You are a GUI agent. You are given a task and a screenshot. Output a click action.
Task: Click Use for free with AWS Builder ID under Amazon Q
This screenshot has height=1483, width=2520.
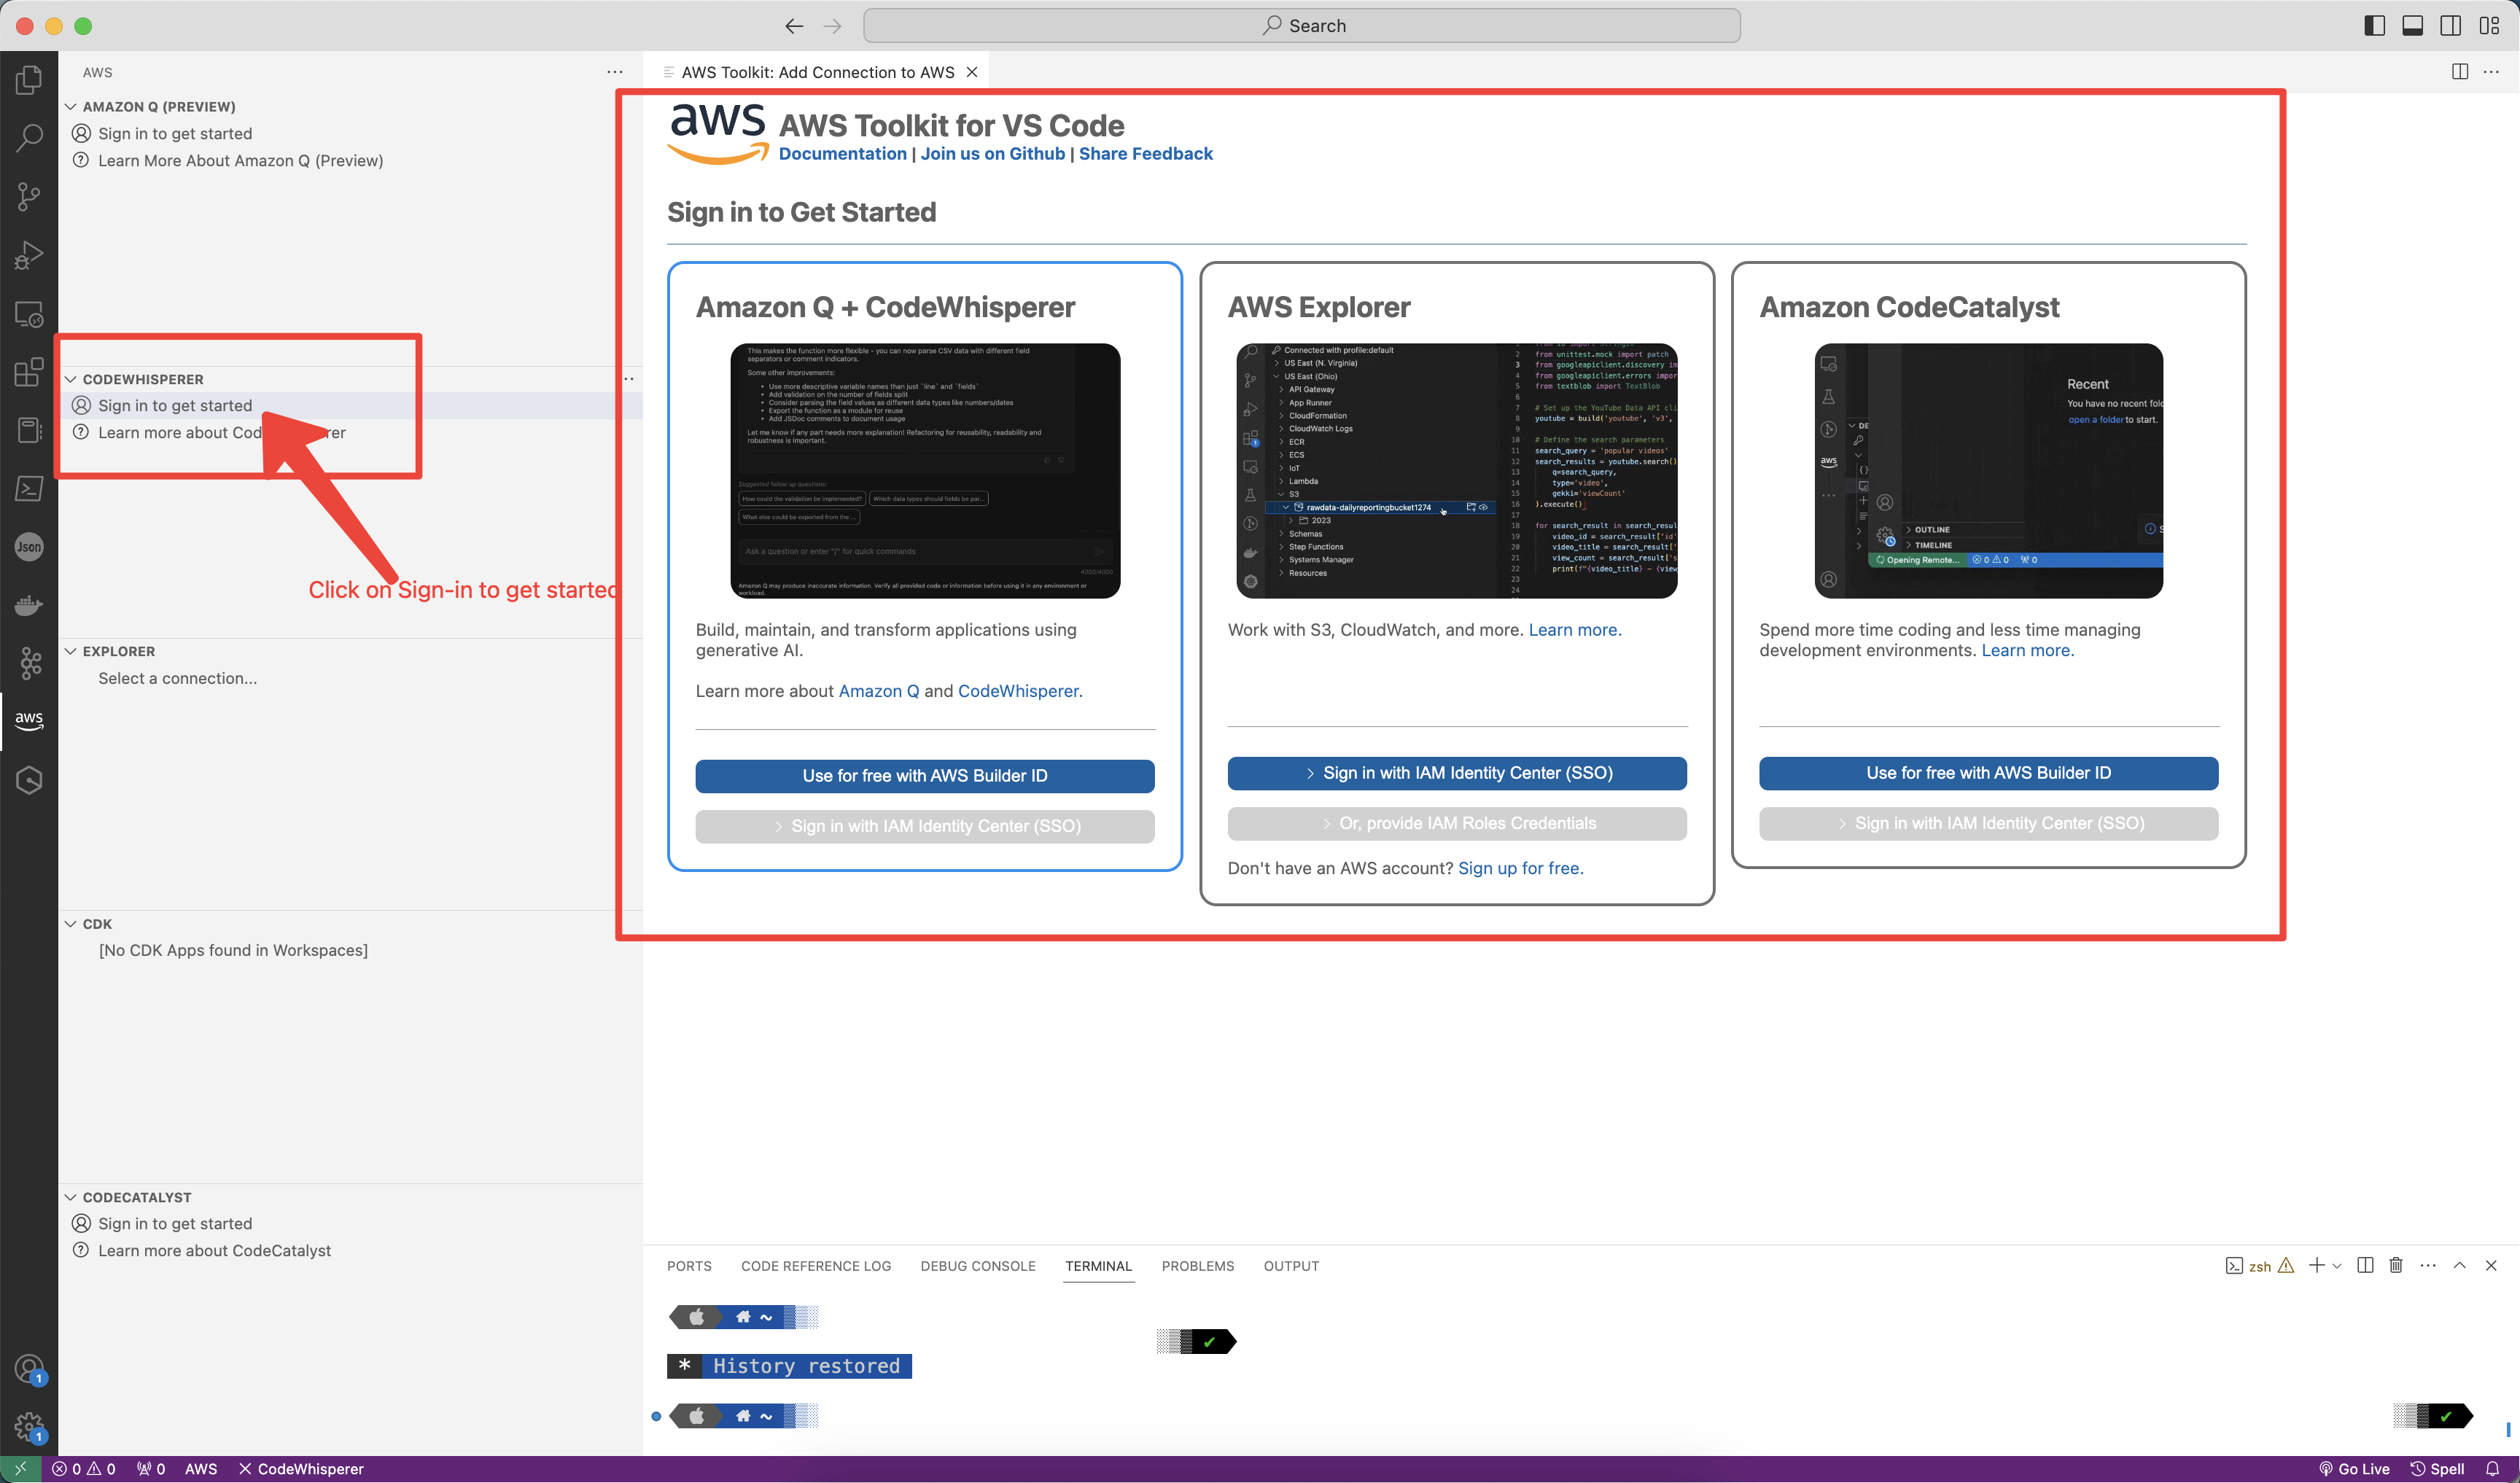[925, 776]
